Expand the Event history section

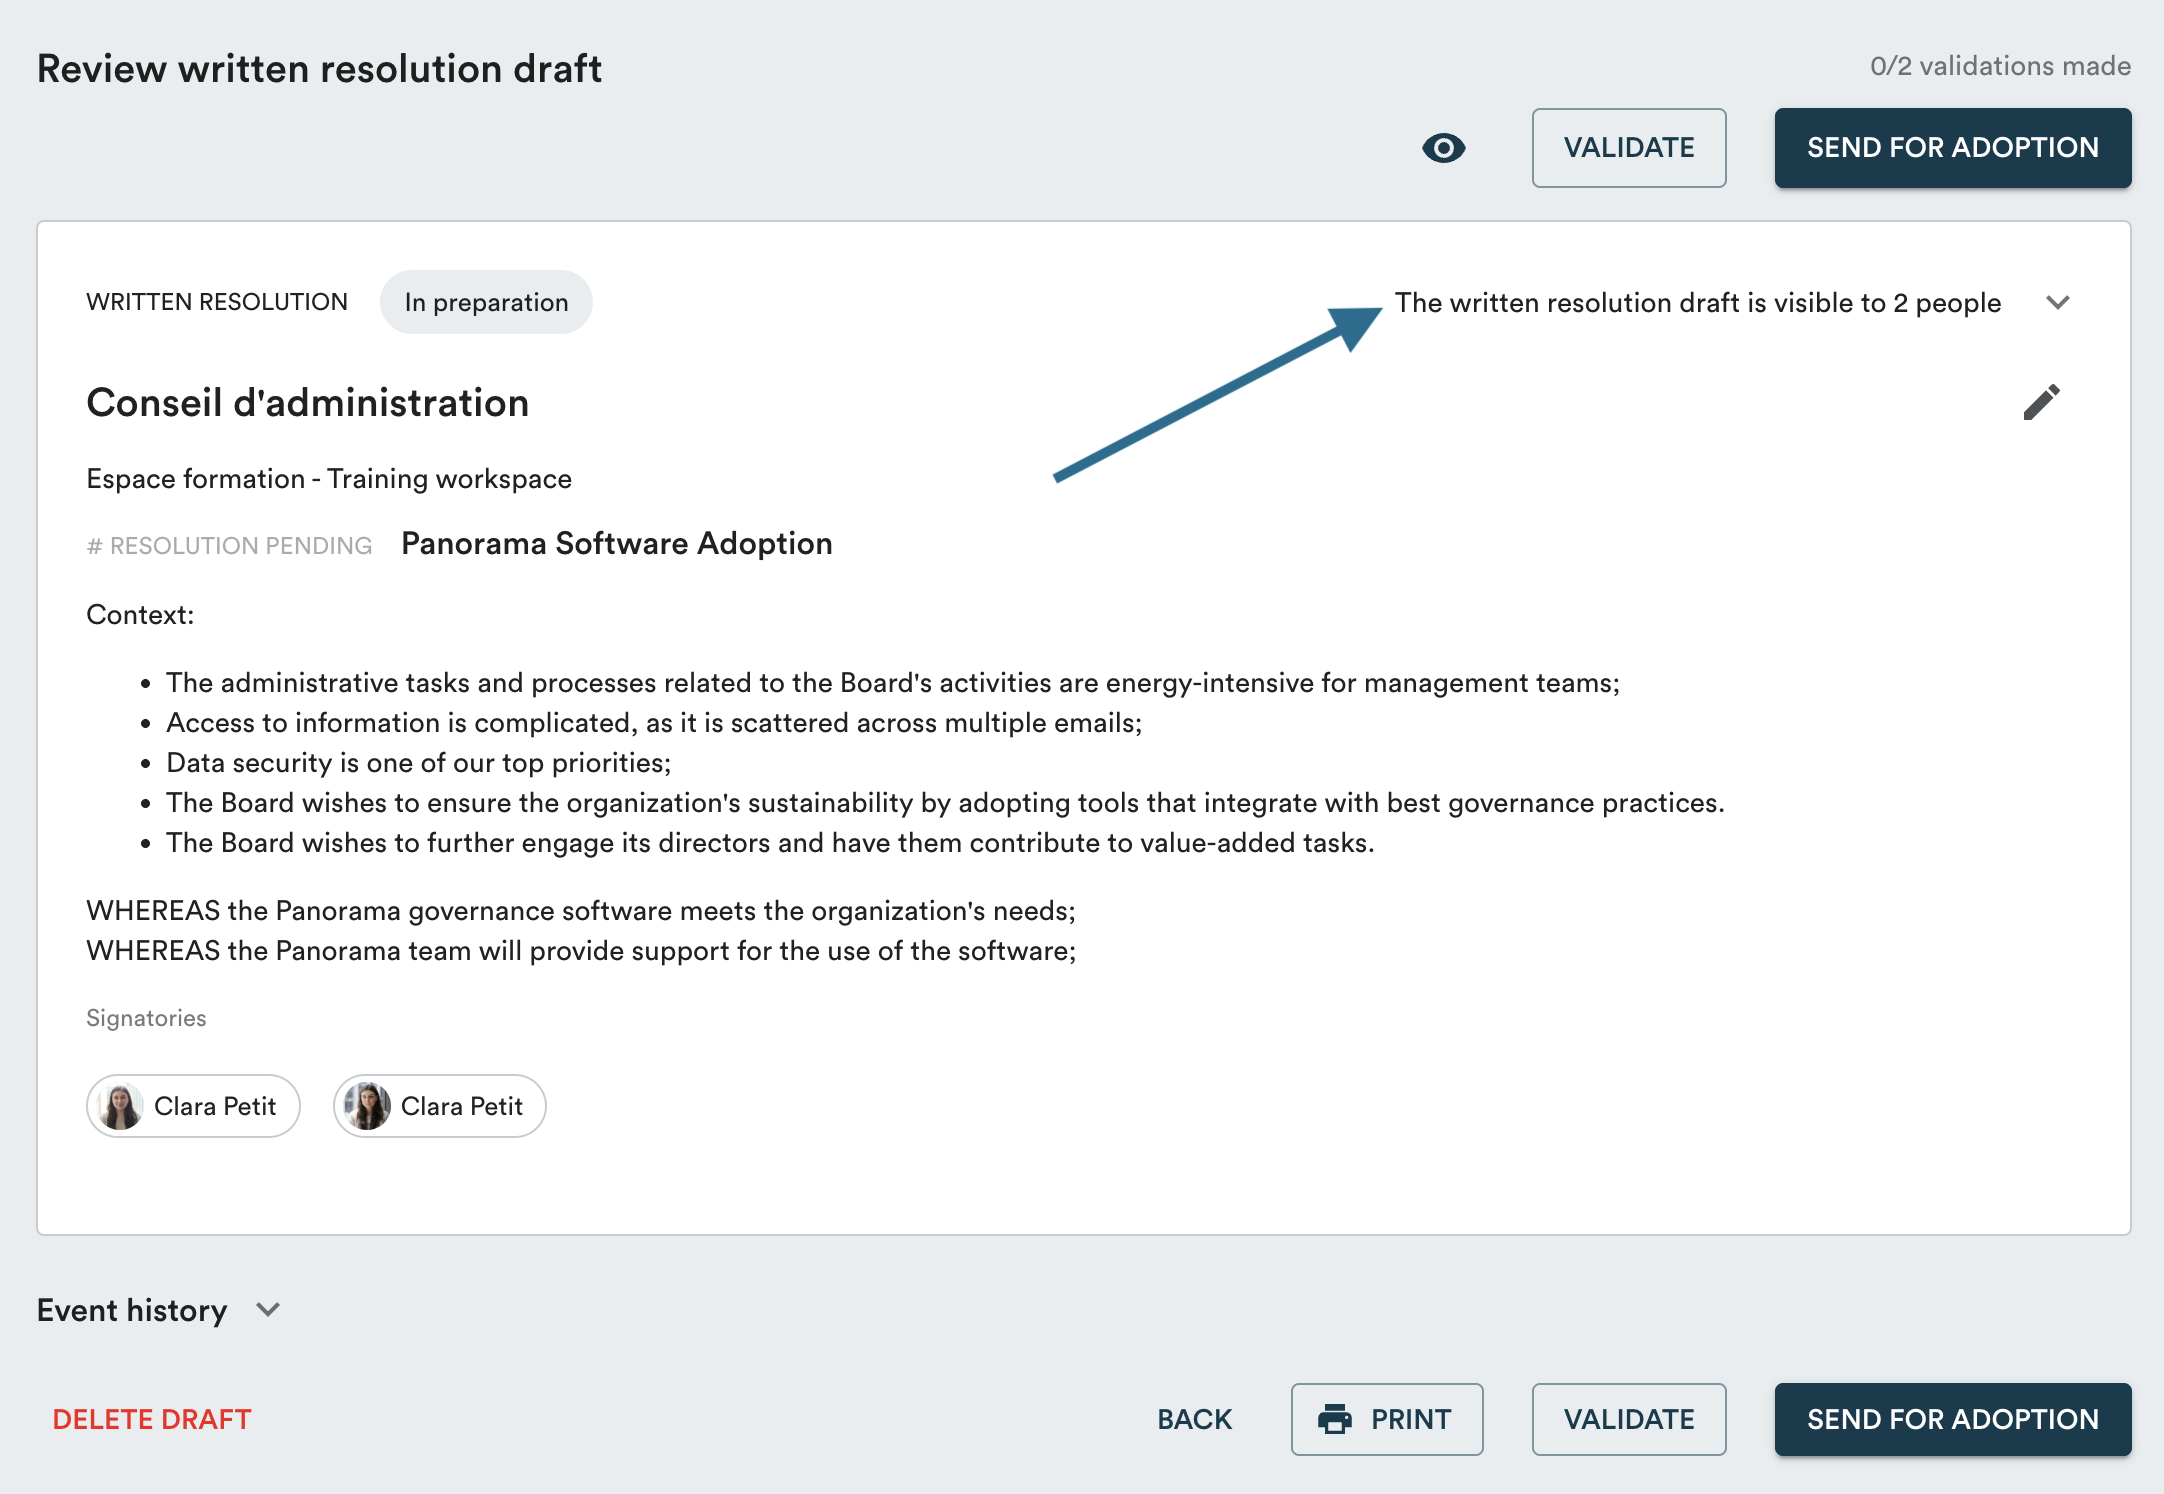(x=268, y=1309)
